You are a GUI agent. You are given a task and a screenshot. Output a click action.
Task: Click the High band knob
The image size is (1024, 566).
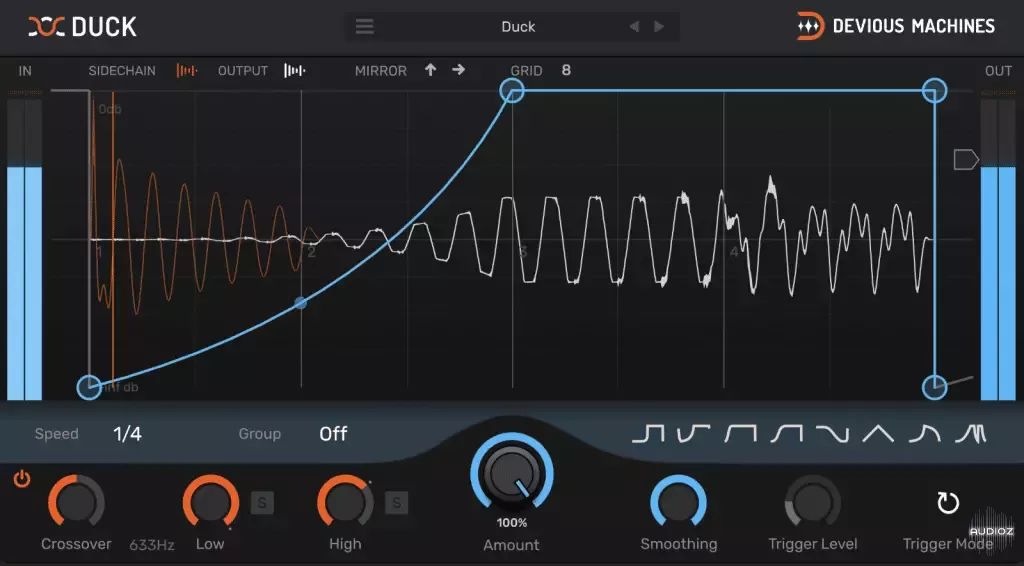coord(345,501)
